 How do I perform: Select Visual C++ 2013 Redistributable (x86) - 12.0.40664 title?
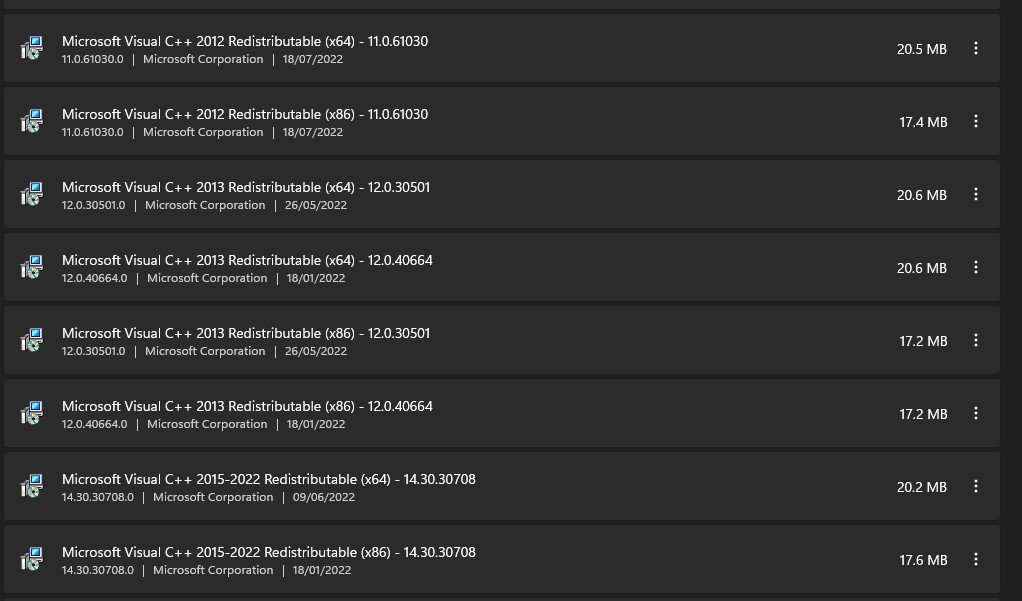click(247, 406)
